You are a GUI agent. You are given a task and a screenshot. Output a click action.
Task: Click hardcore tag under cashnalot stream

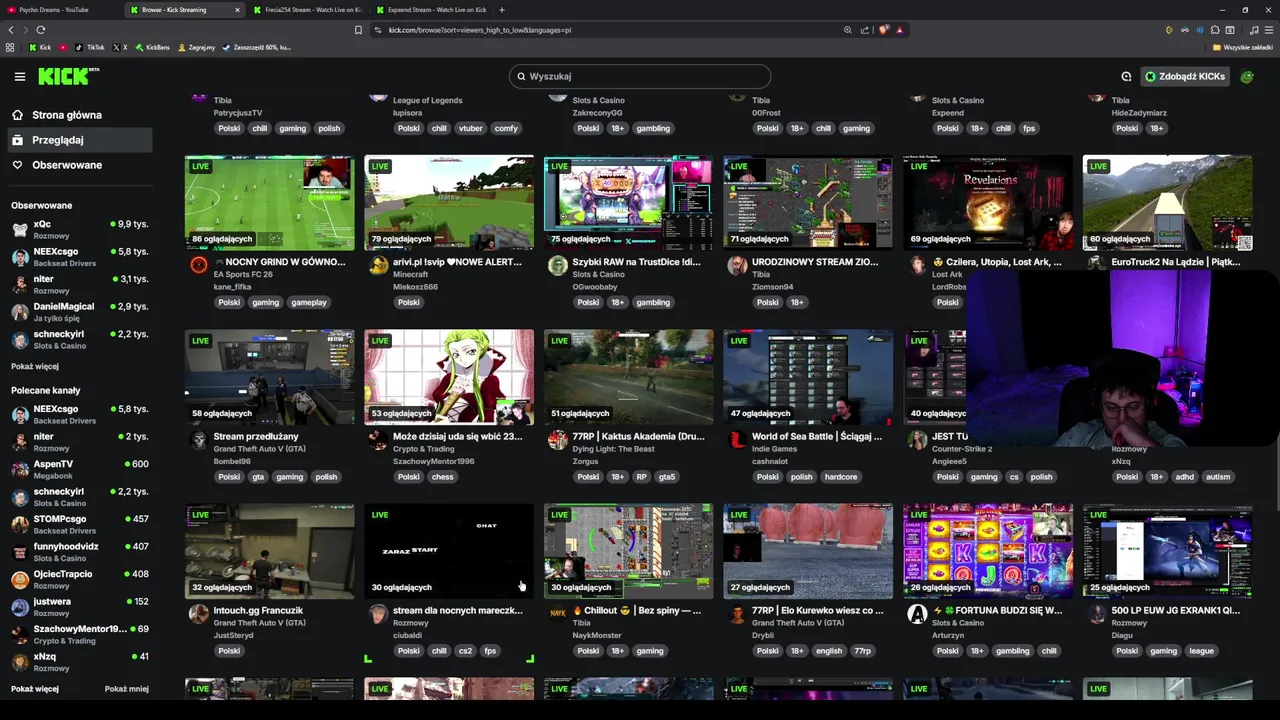pos(840,477)
